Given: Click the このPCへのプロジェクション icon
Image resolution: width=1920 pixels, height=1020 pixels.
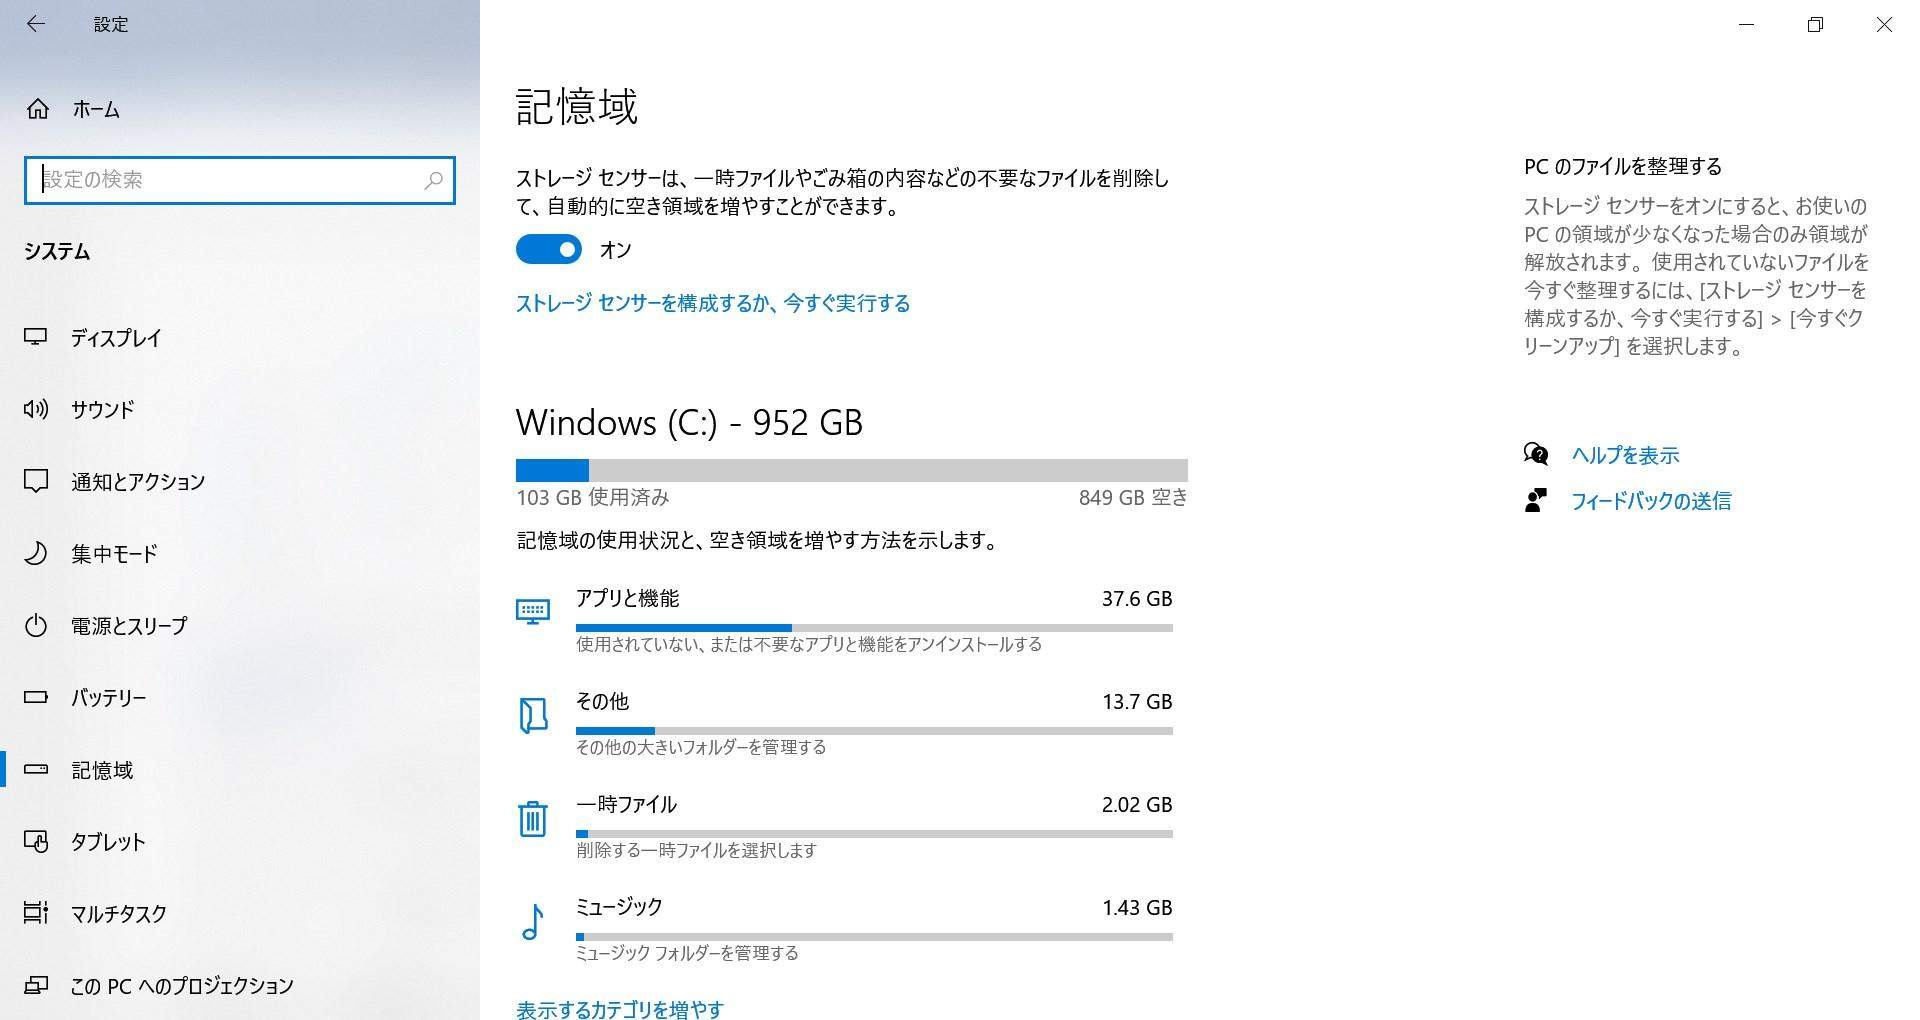Looking at the screenshot, I should [x=37, y=985].
